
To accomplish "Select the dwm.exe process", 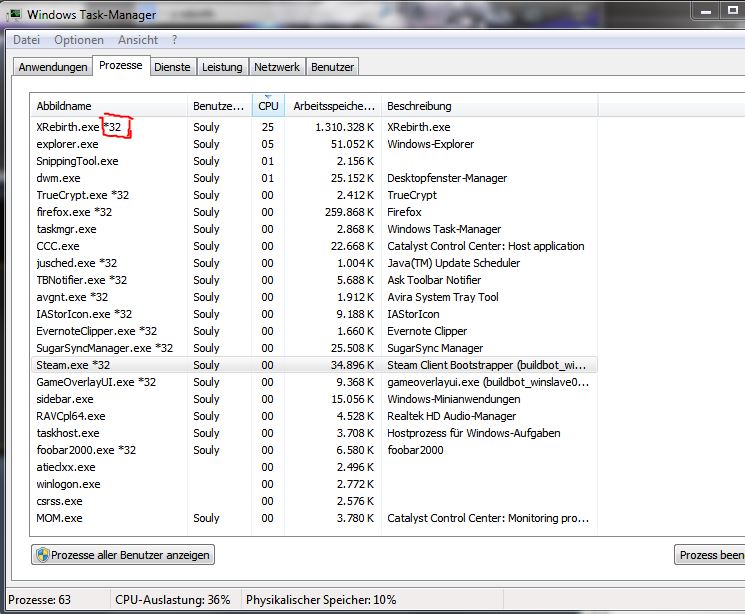I will [x=314, y=178].
